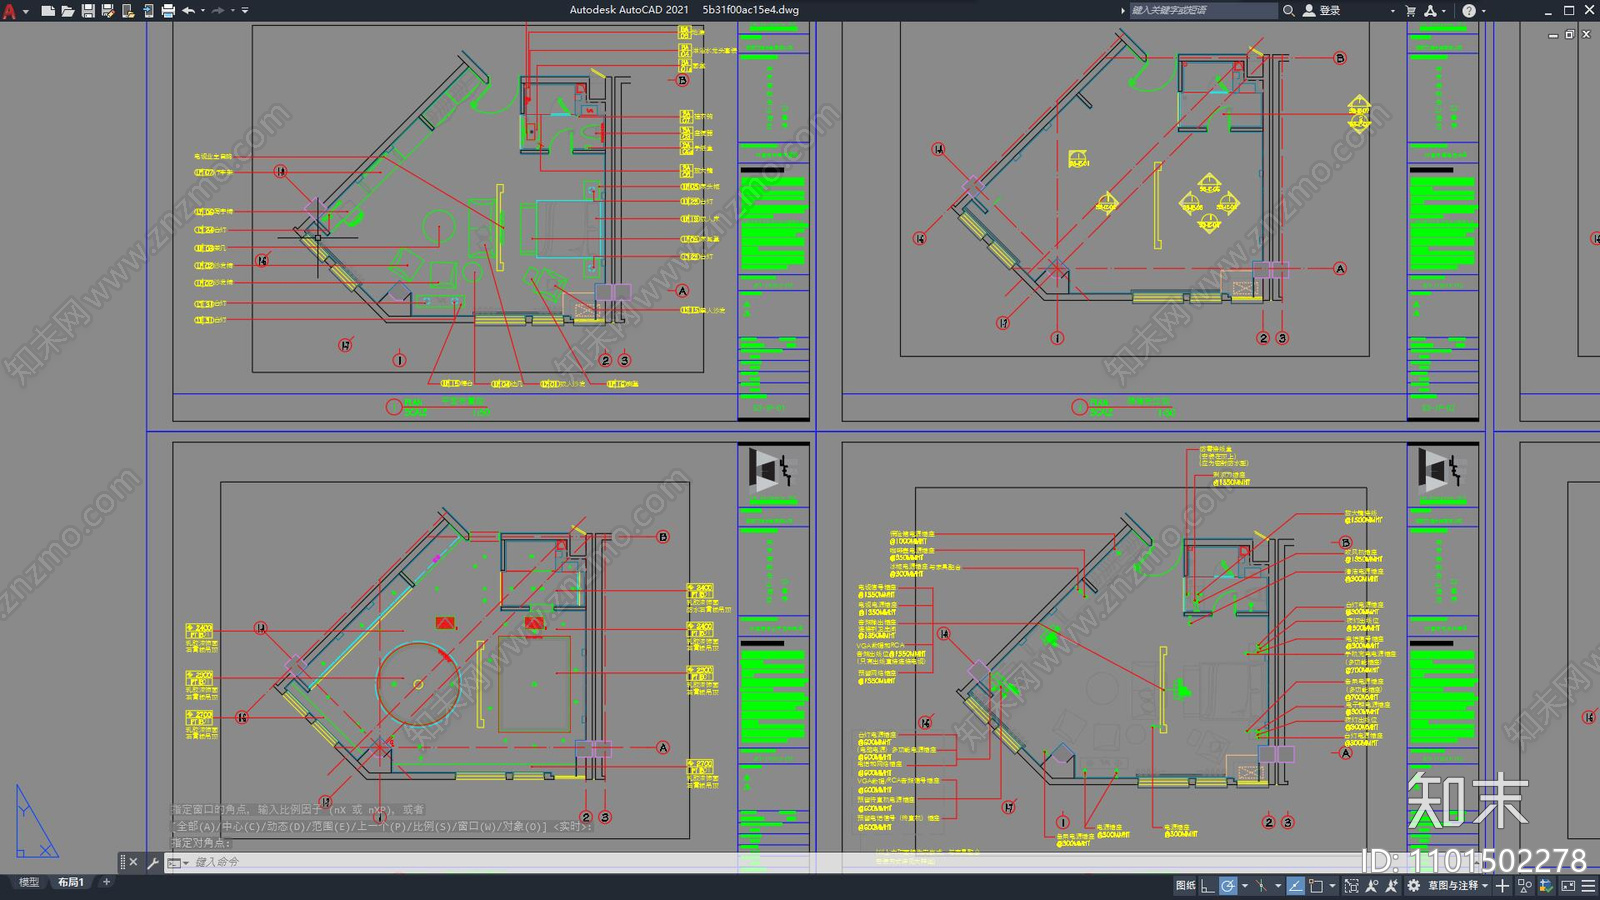
Task: Open the 草图与注释 workspace dropdown
Action: coord(1458,886)
